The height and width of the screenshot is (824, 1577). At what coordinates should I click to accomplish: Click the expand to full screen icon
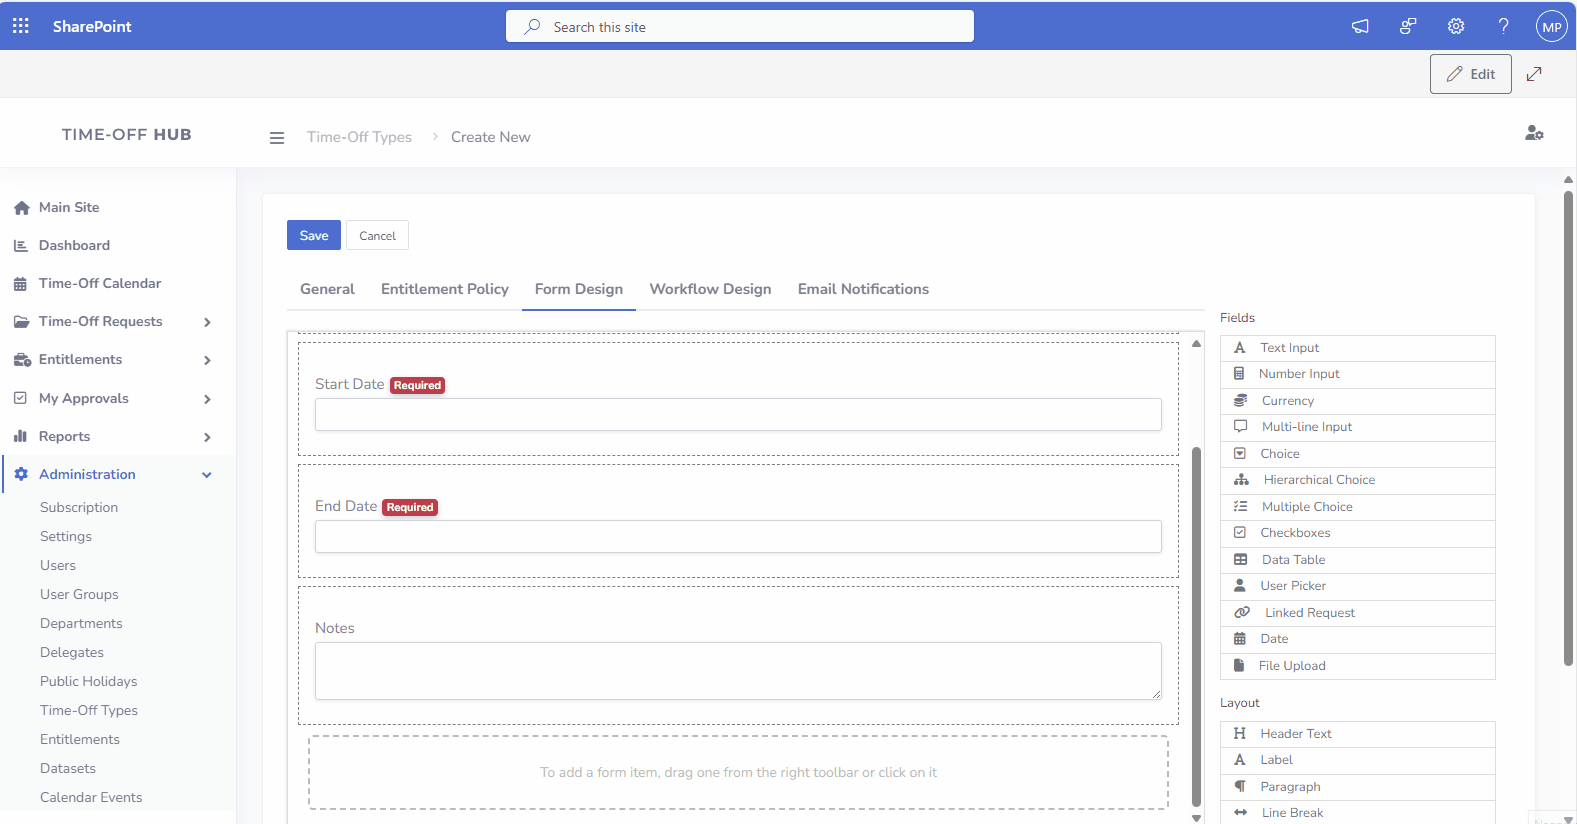(x=1534, y=74)
